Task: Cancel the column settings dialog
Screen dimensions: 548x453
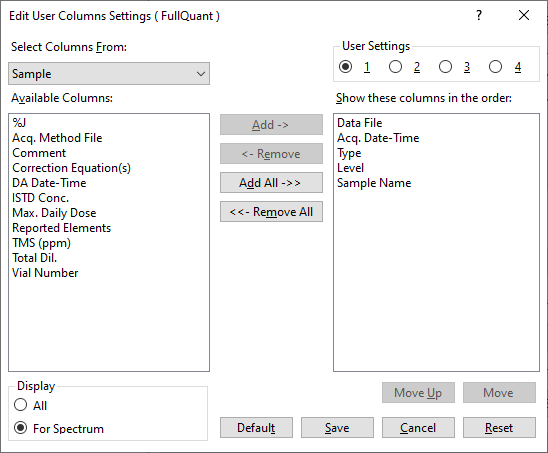Action: [418, 427]
